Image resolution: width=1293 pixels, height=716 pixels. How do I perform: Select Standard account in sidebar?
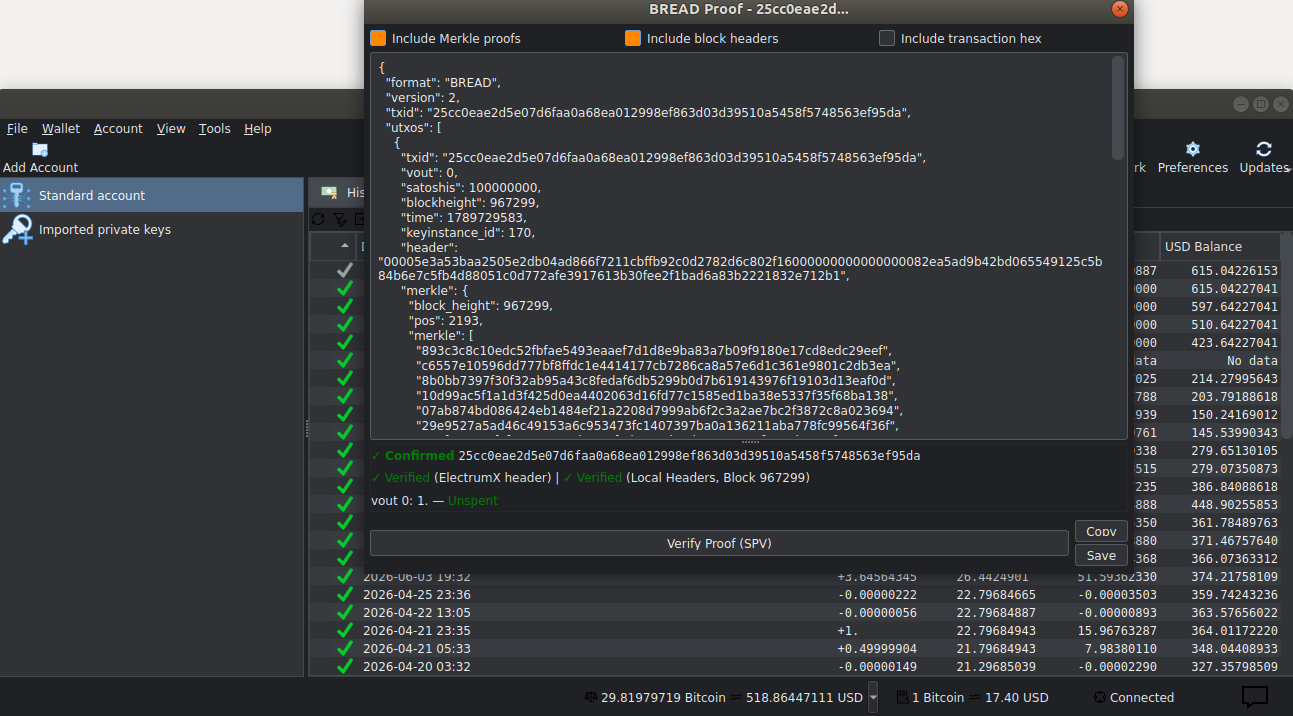point(152,195)
